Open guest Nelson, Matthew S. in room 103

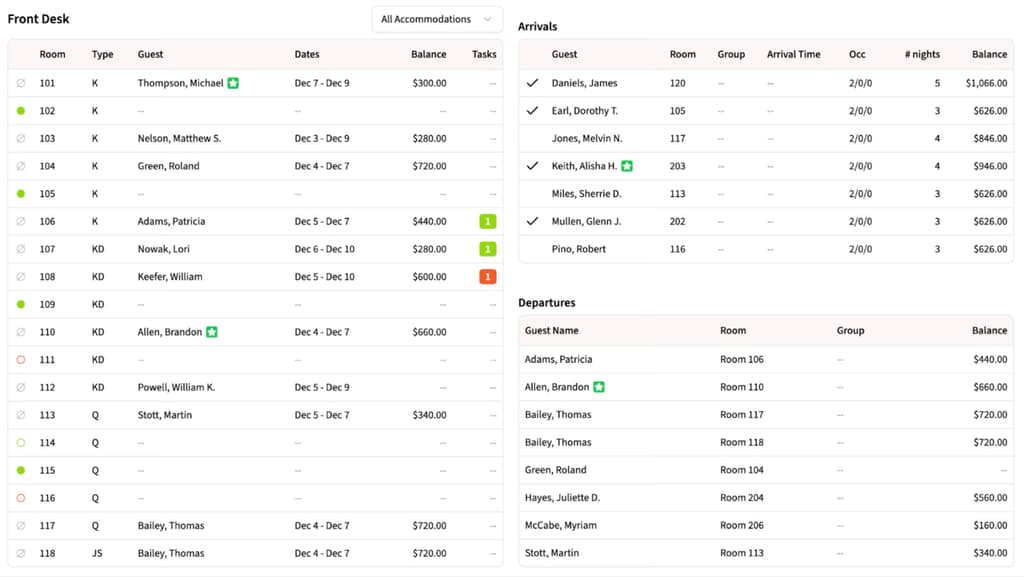[179, 138]
